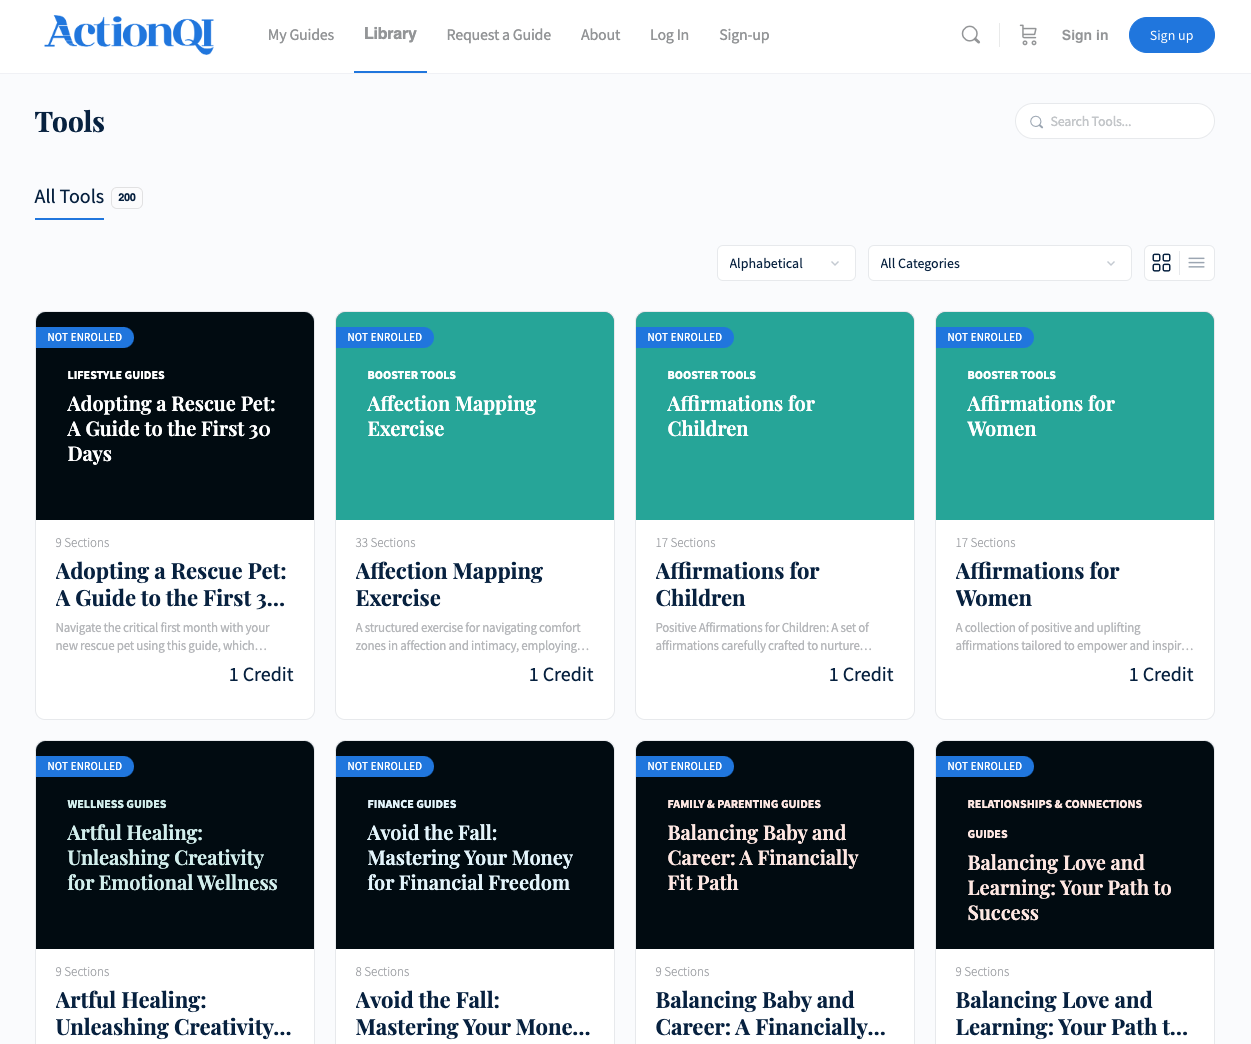Open Request a Guide page

498,35
